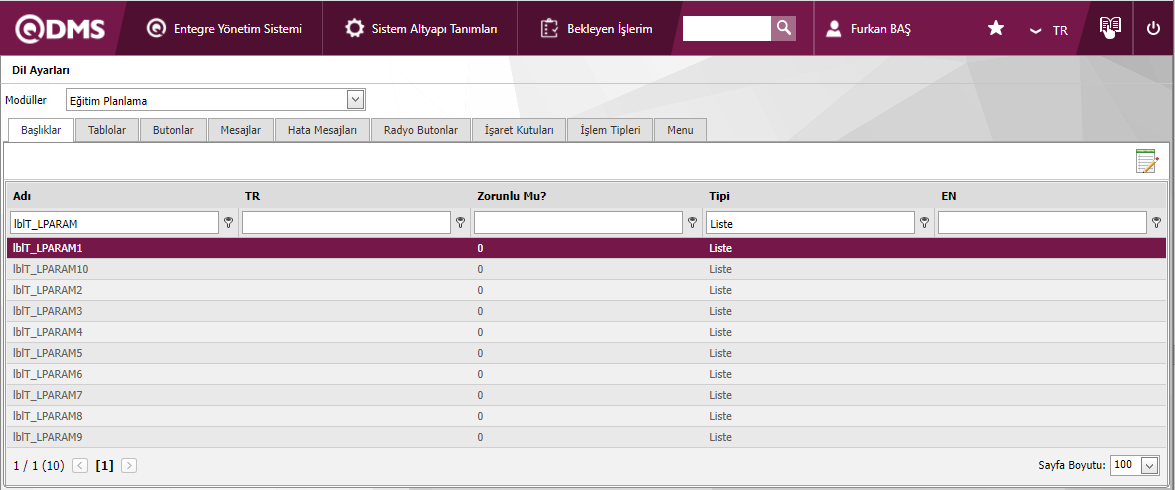Switch to the Tablolar tab
This screenshot has height=490, width=1175.
[107, 130]
